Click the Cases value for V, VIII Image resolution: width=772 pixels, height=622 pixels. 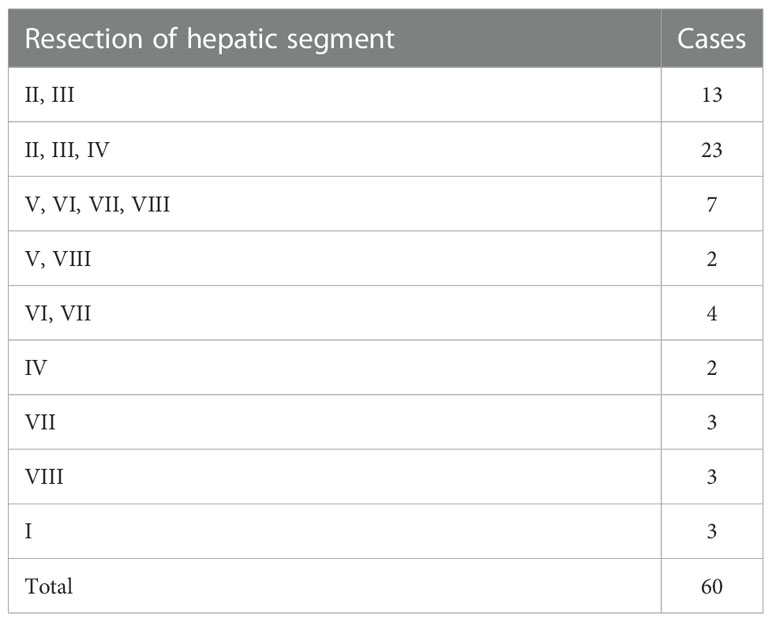click(711, 259)
